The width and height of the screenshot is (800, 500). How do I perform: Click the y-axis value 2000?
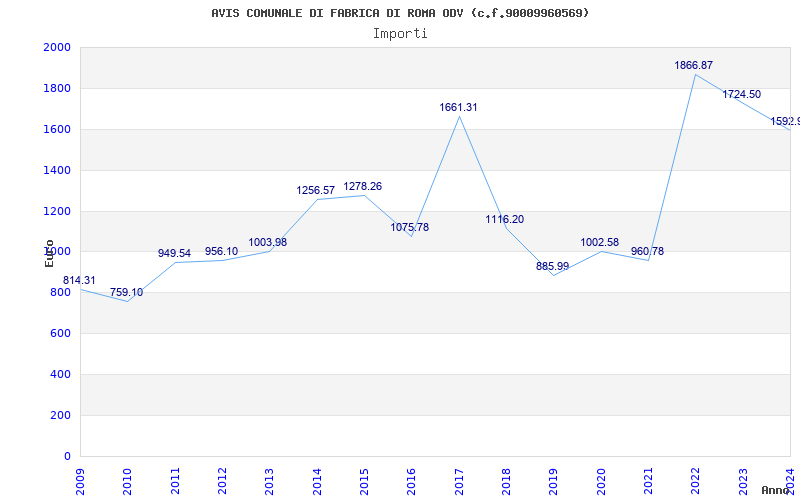click(x=57, y=47)
